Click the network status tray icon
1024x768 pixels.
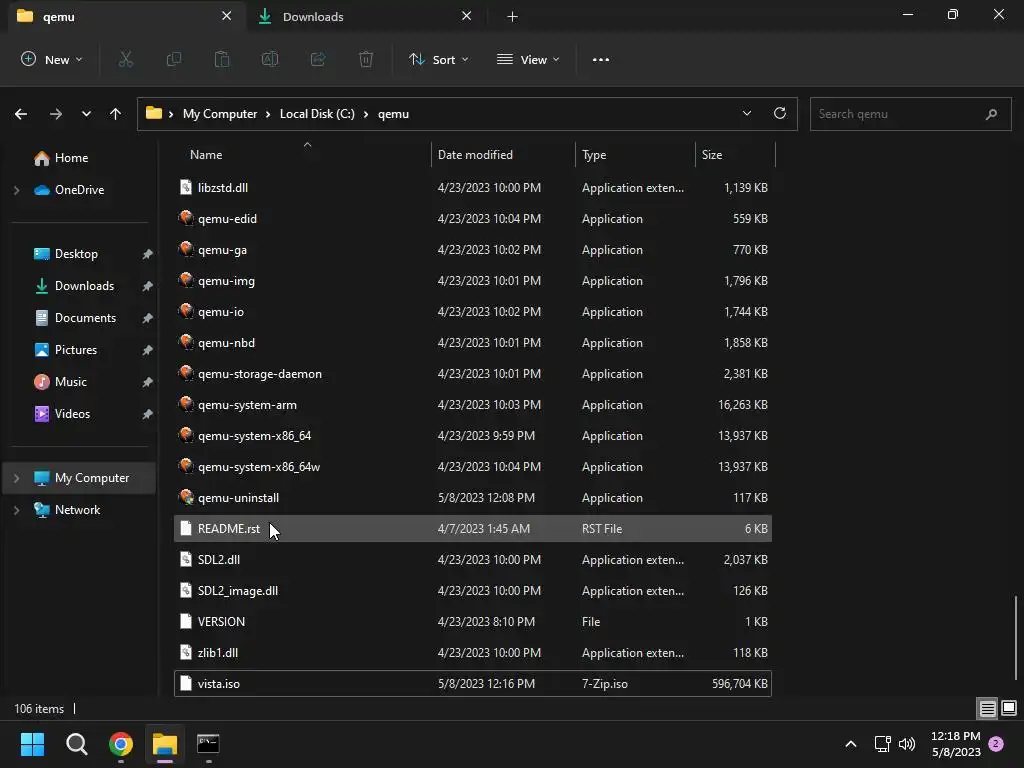click(882, 744)
